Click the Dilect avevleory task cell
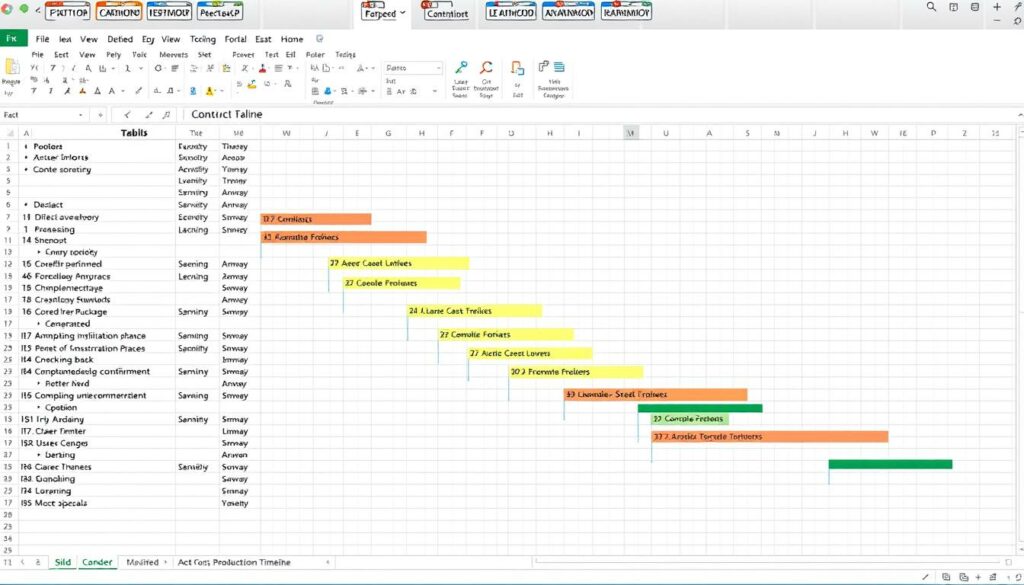The height and width of the screenshot is (585, 1024). point(97,217)
